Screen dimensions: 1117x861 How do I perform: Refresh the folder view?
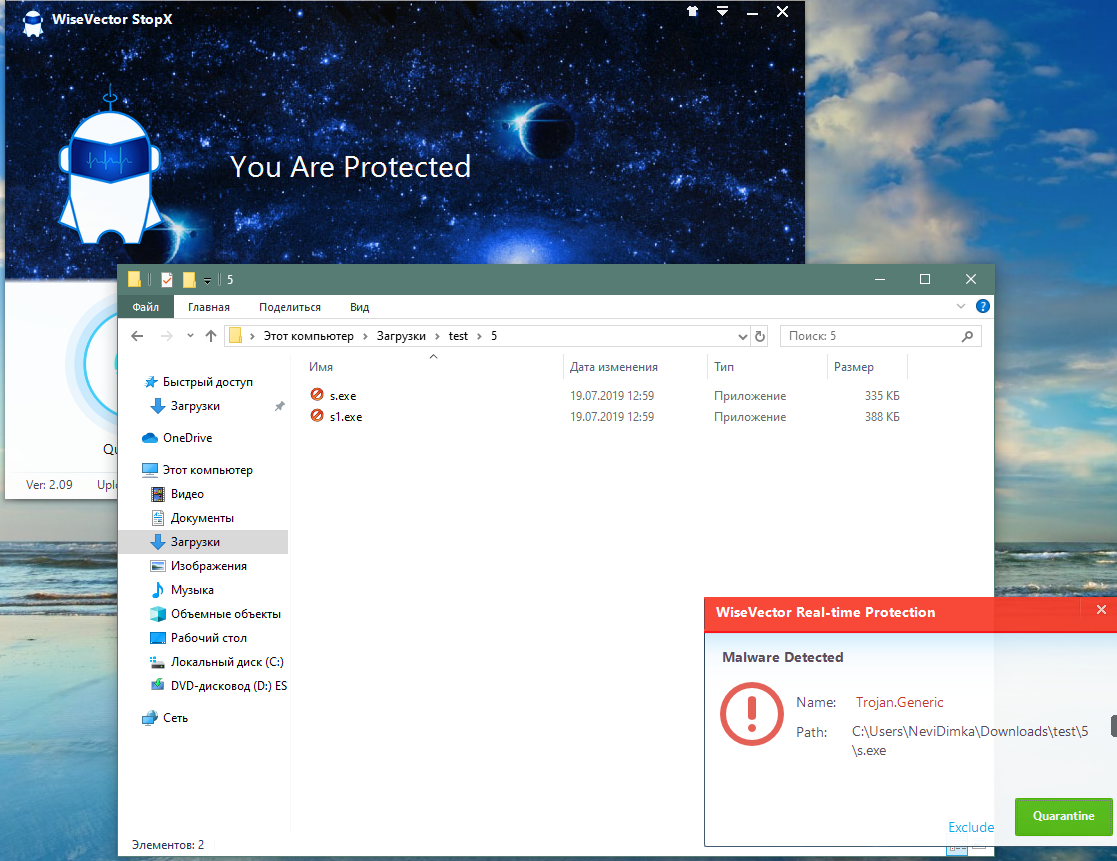point(760,336)
